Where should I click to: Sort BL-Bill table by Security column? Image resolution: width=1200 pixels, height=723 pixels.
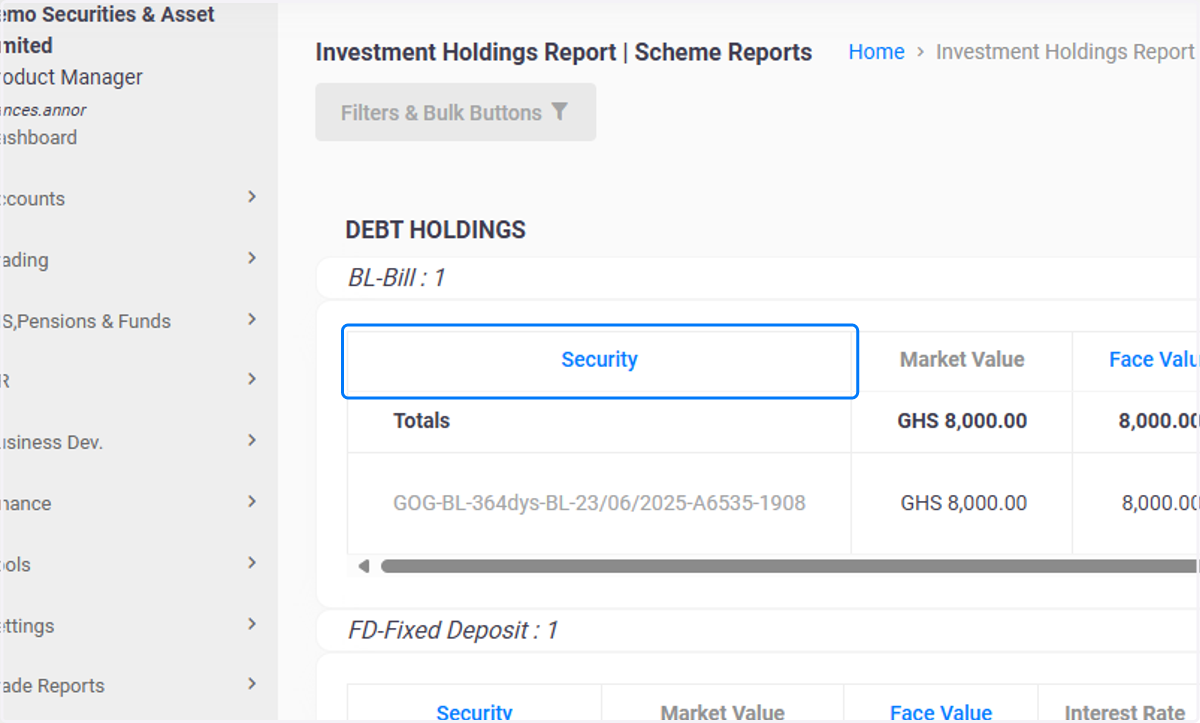[599, 360]
